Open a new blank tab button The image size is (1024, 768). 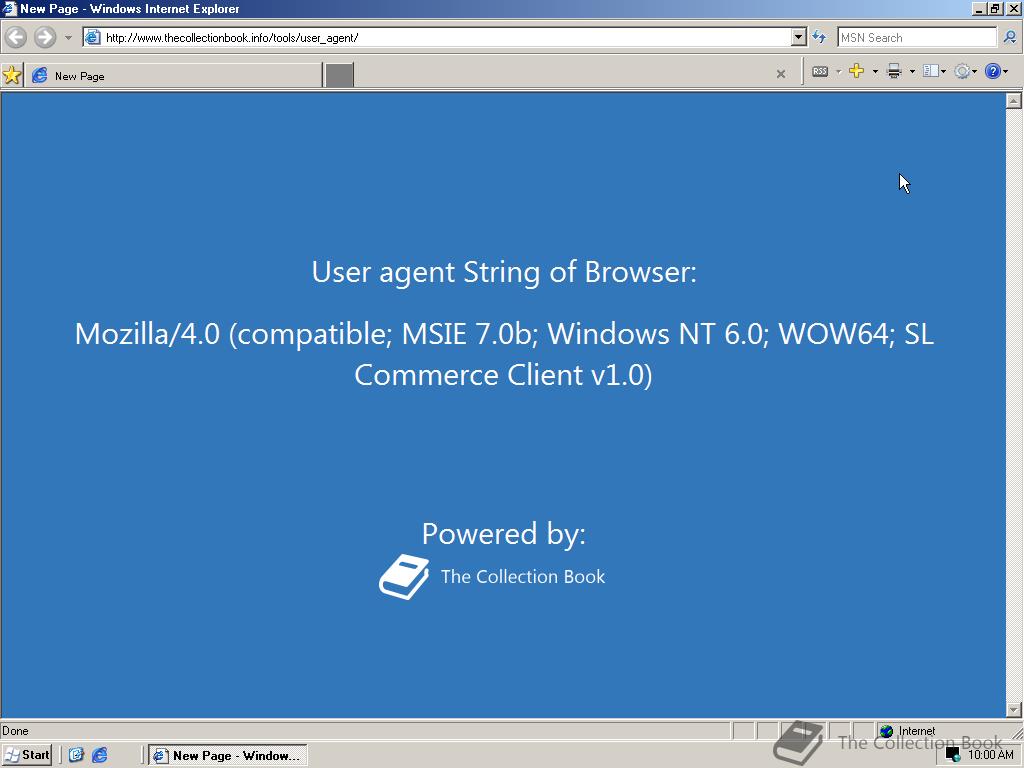(x=340, y=75)
